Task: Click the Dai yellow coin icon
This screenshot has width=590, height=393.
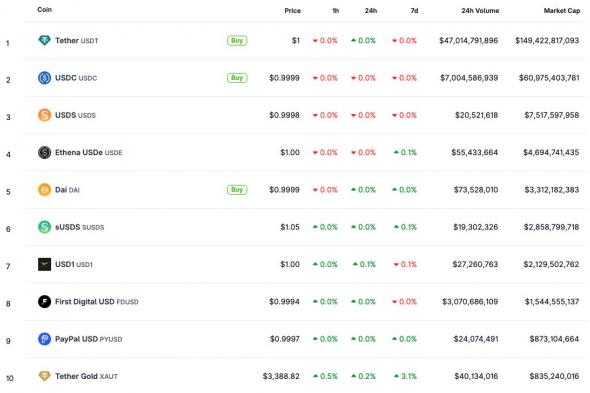Action: point(44,190)
